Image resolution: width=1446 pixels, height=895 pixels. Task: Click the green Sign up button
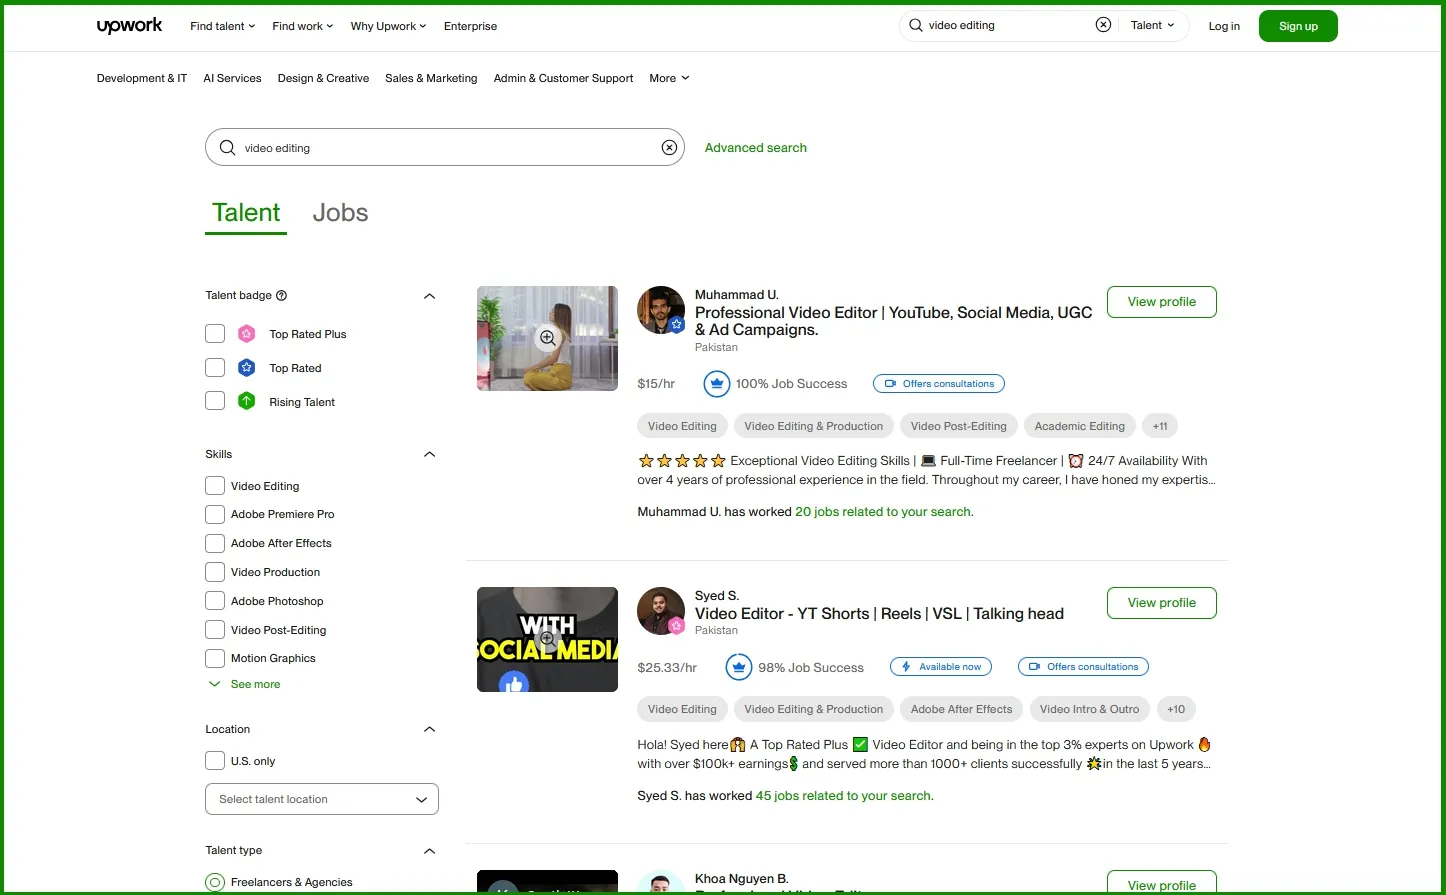pos(1297,26)
